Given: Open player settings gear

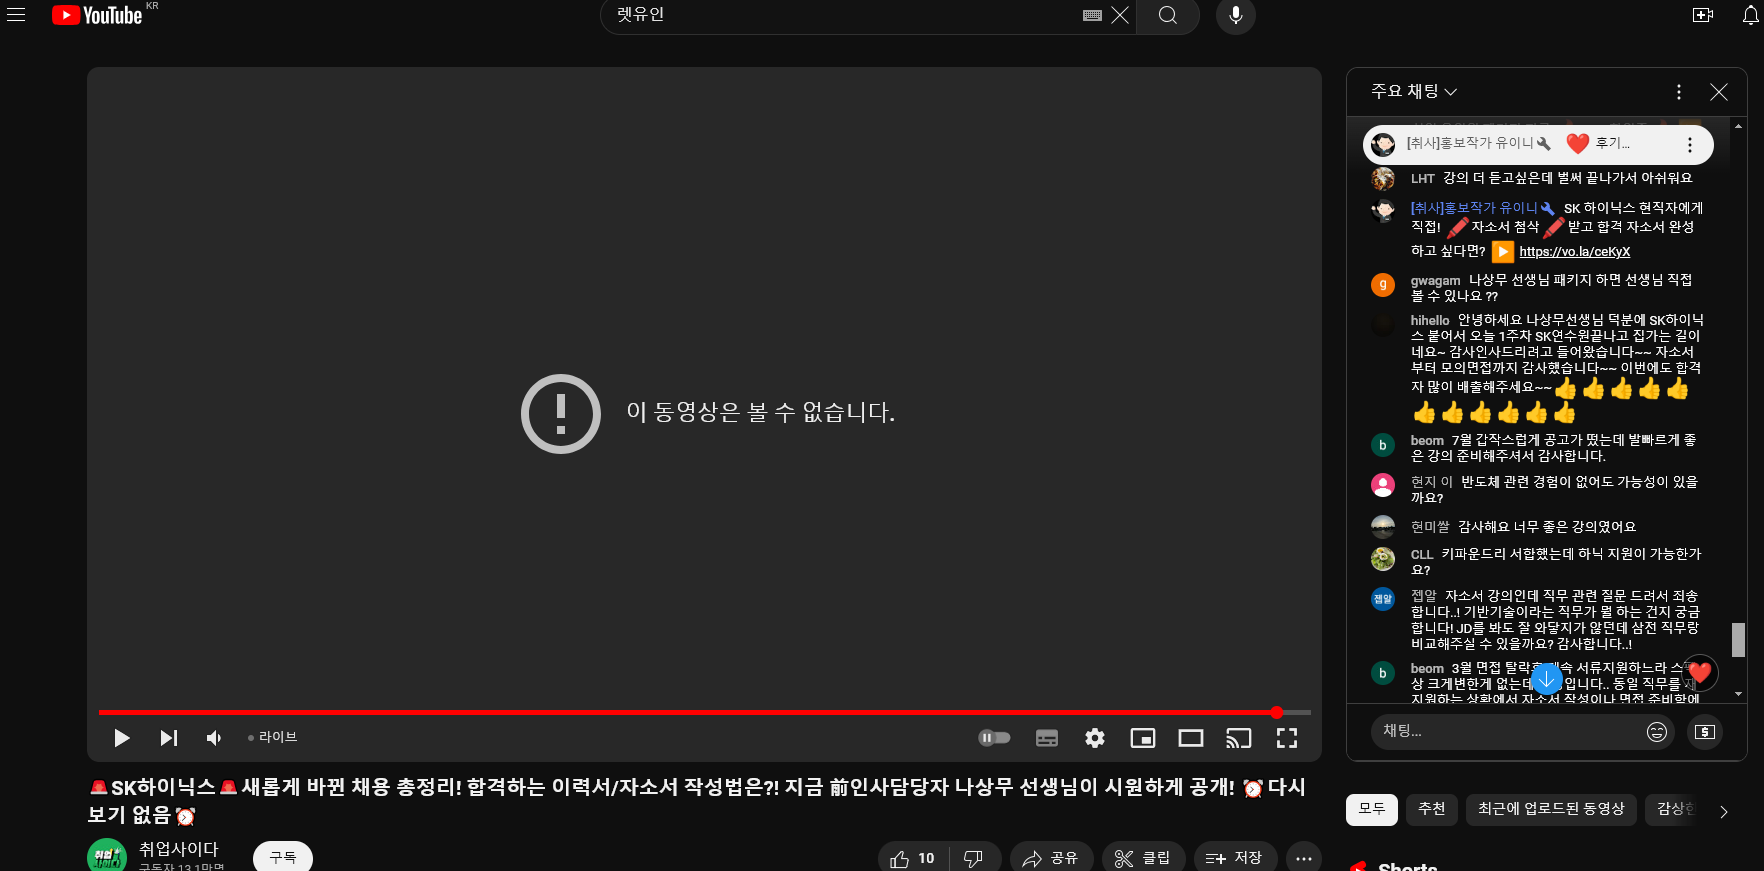Looking at the screenshot, I should click(x=1095, y=738).
